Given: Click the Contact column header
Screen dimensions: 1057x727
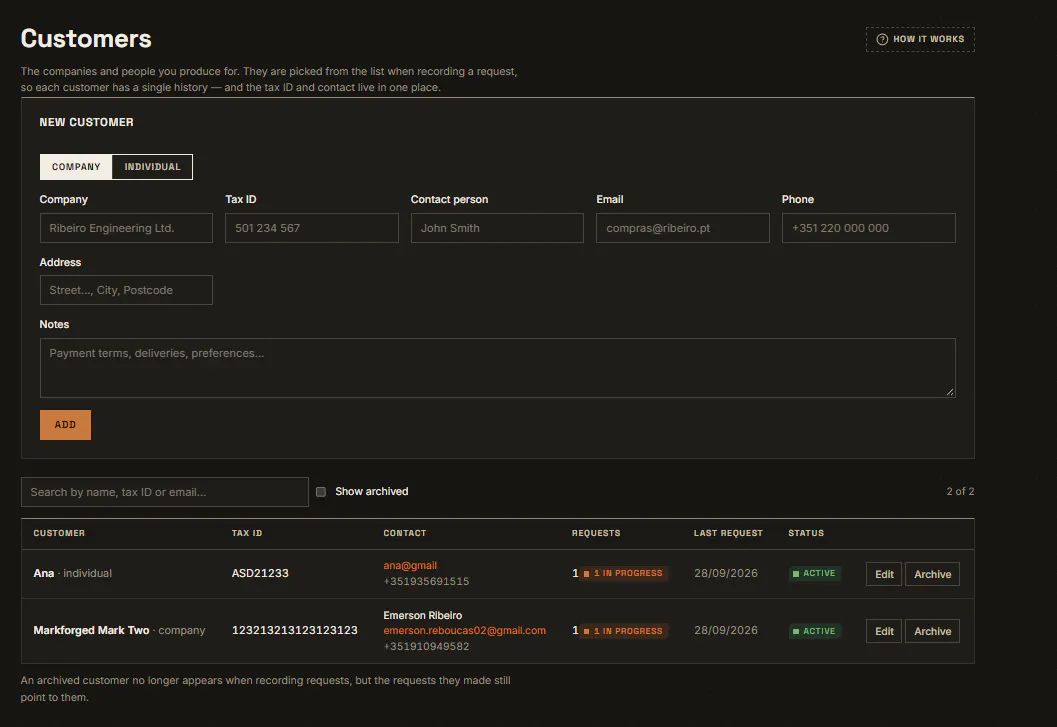Looking at the screenshot, I should [404, 533].
